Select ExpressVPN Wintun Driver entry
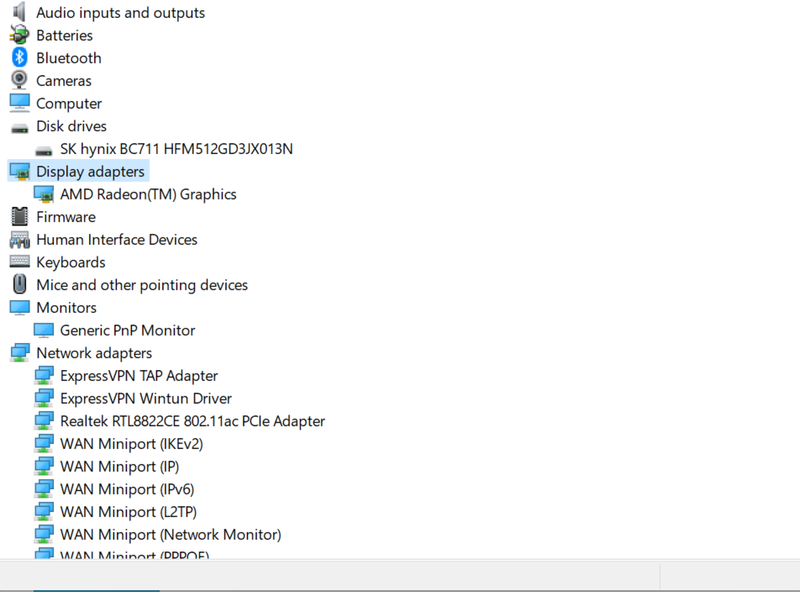 [x=146, y=399]
